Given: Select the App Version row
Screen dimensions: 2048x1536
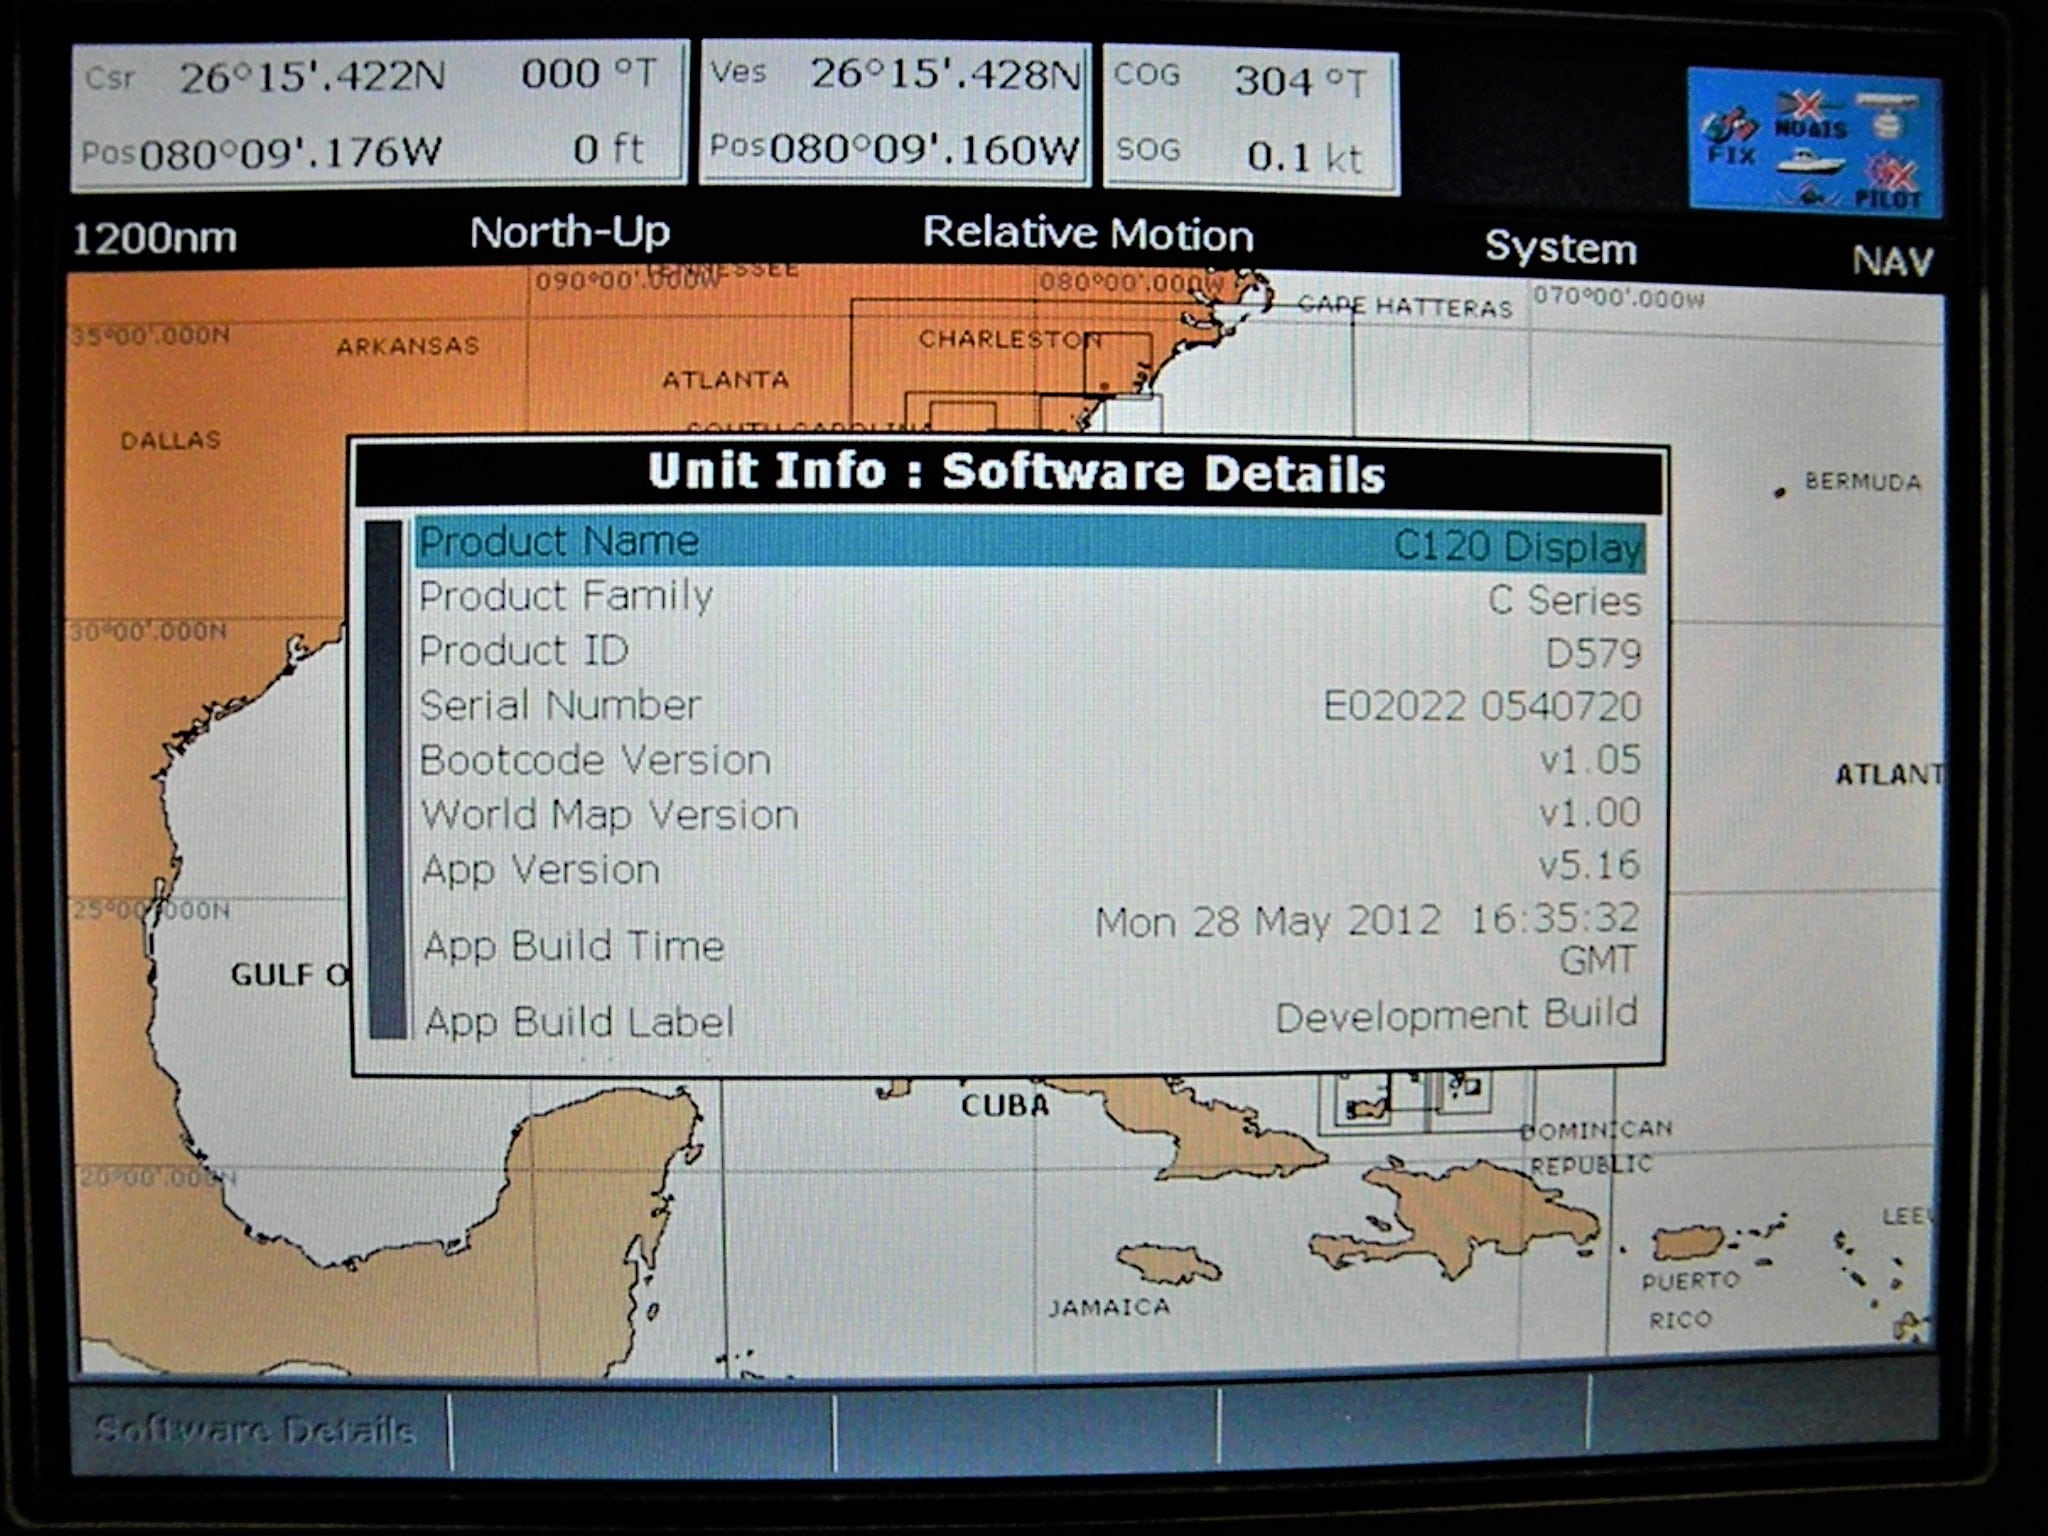Looking at the screenshot, I should coord(1030,868).
